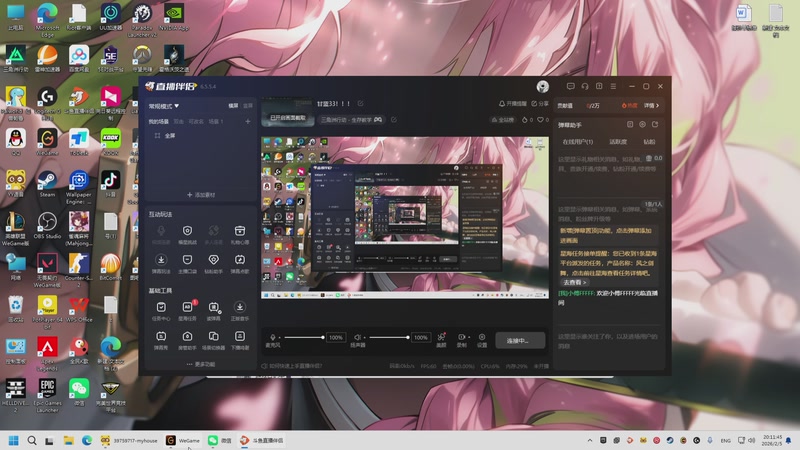Open the 弹幕玩法 download-arrow icon
The height and width of the screenshot is (450, 800).
[161, 264]
